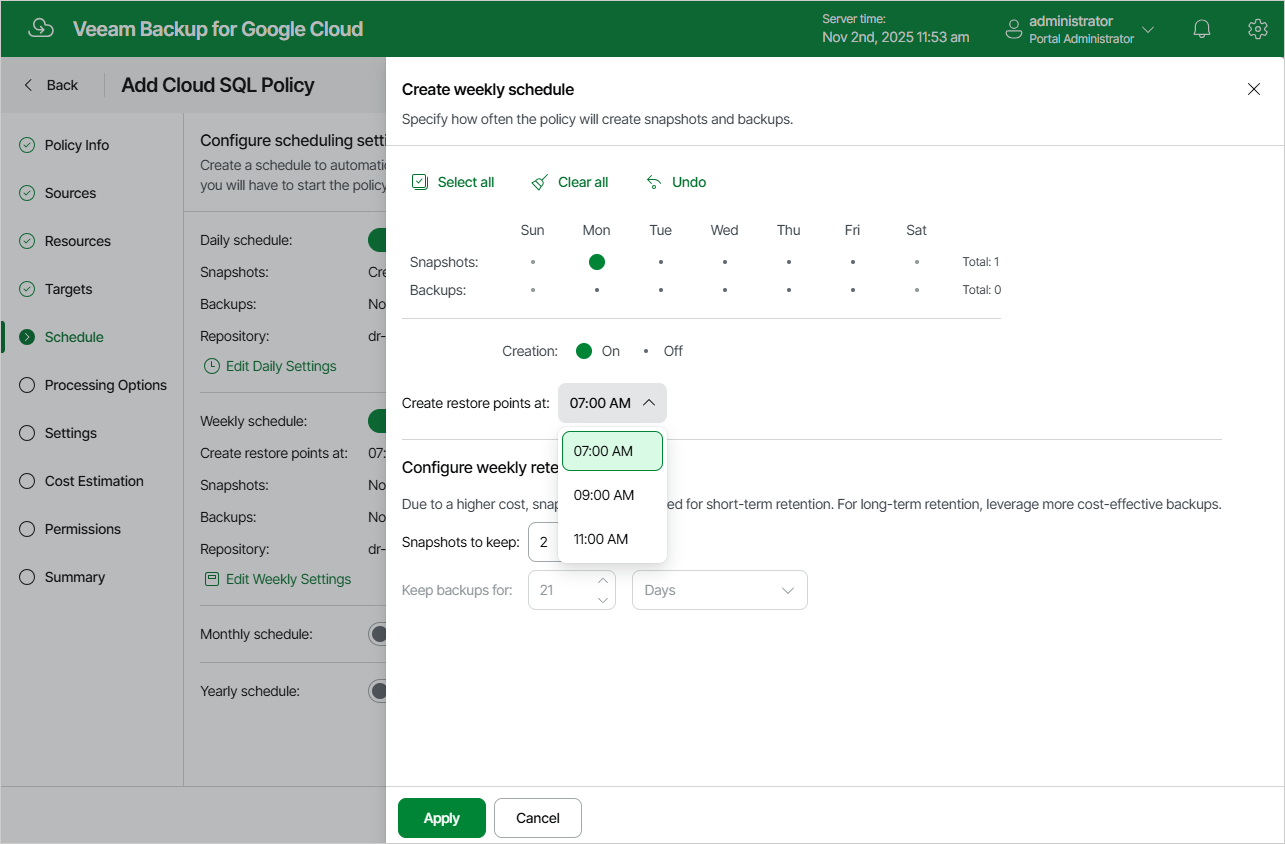Click the clock icon beside Edit Daily Settings
The image size is (1285, 844).
212,366
